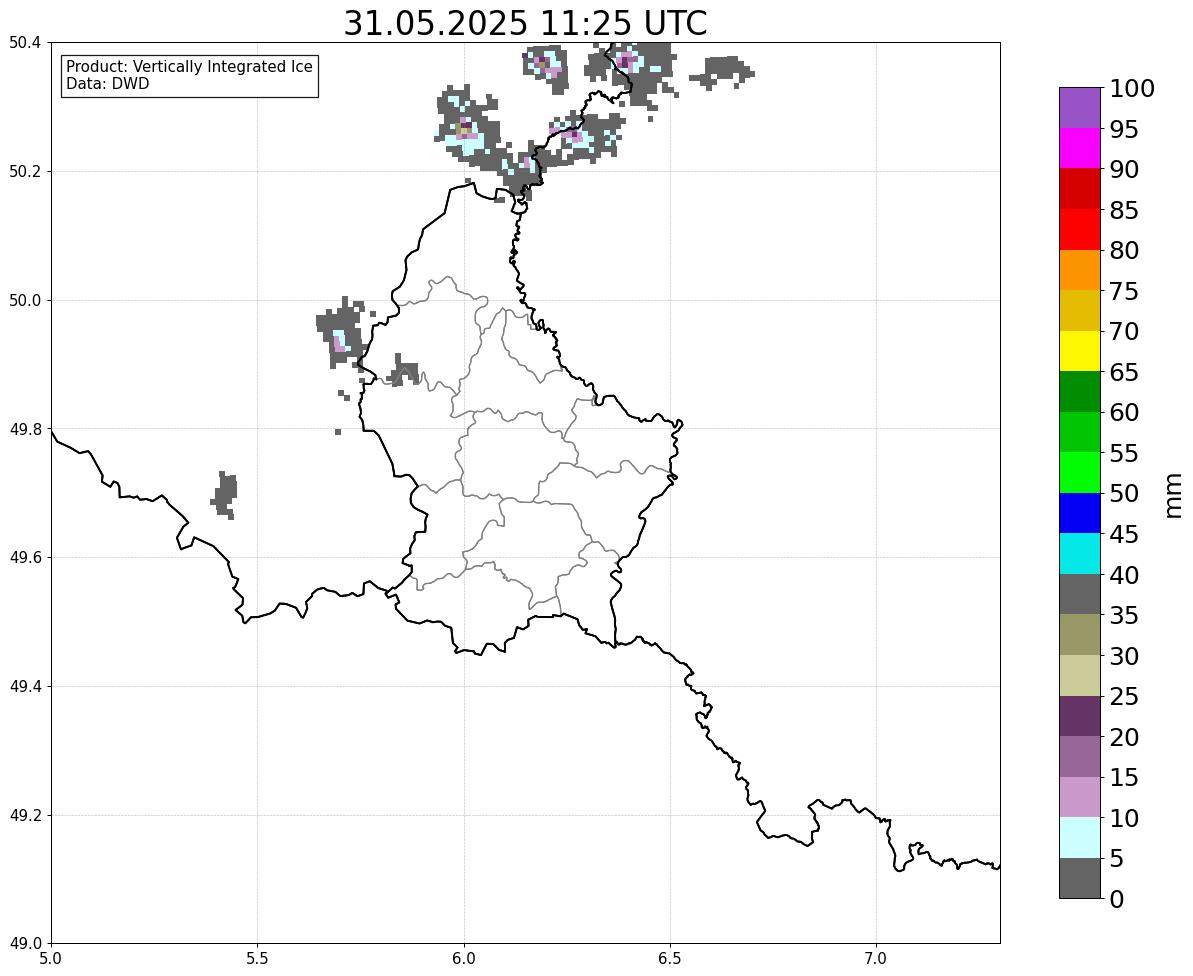The width and height of the screenshot is (1193, 976).
Task: Click the colorbar tick label '50'
Action: (x=1125, y=493)
